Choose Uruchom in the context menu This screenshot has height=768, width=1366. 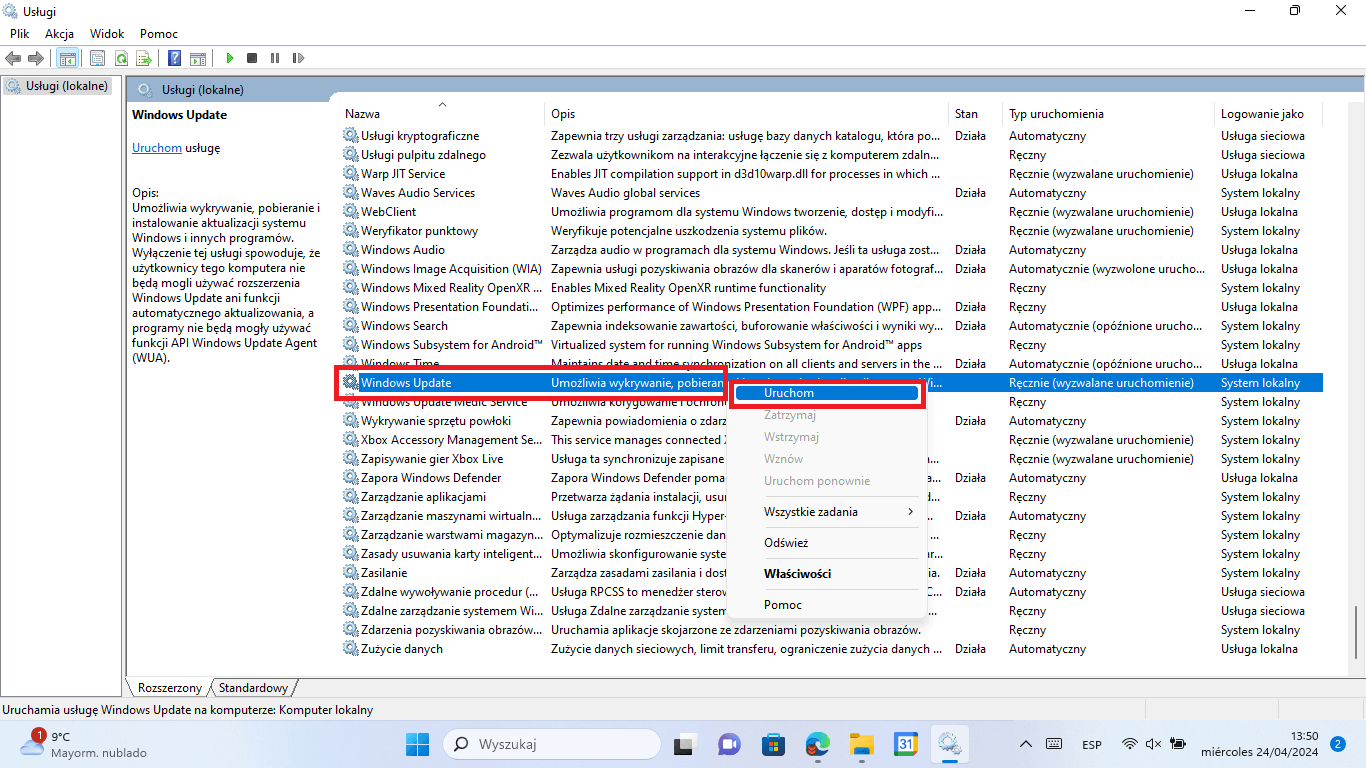click(826, 393)
